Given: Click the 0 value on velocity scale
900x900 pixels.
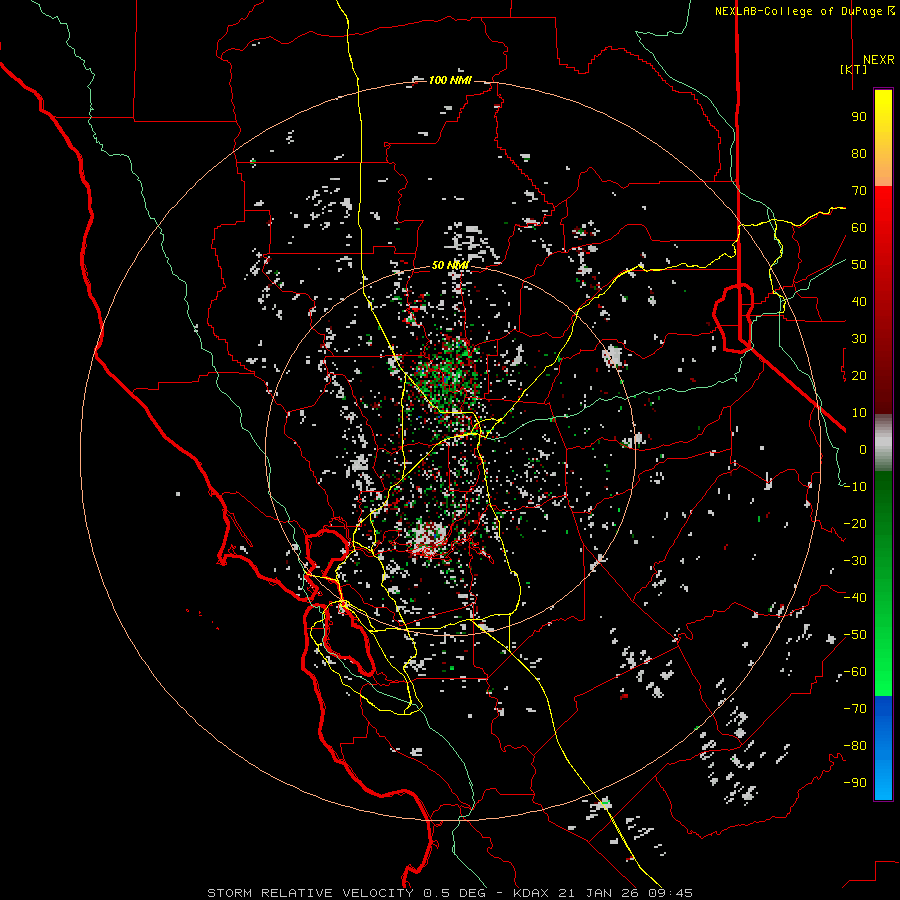Looking at the screenshot, I should [x=863, y=450].
